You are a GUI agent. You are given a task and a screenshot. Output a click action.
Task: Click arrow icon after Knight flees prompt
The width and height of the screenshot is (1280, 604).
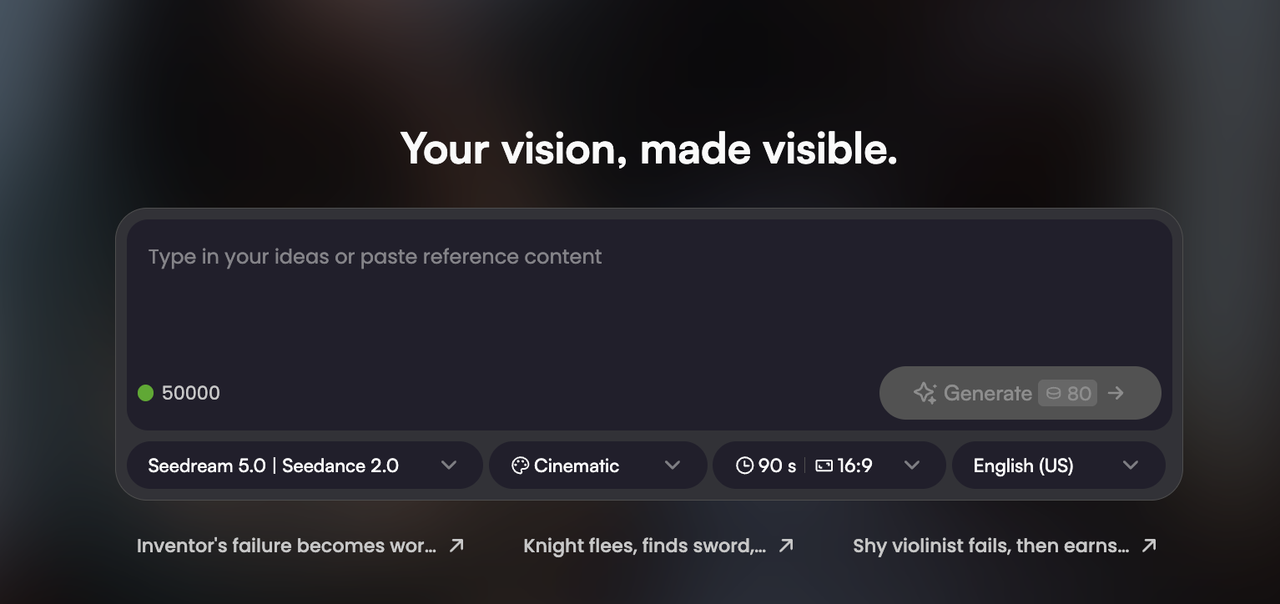point(786,545)
